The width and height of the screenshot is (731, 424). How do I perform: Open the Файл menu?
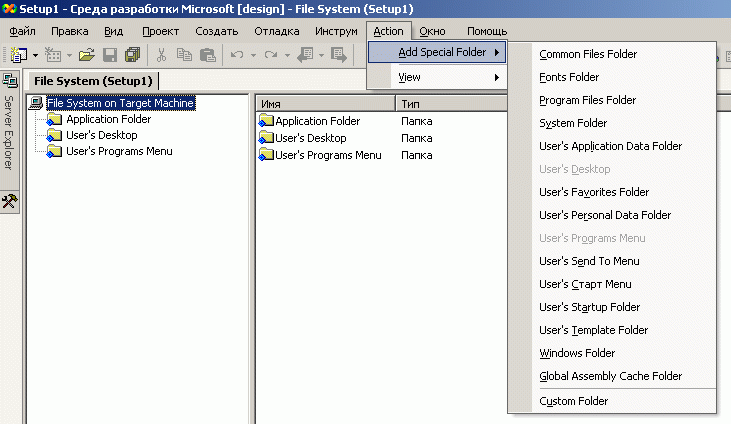click(x=22, y=31)
